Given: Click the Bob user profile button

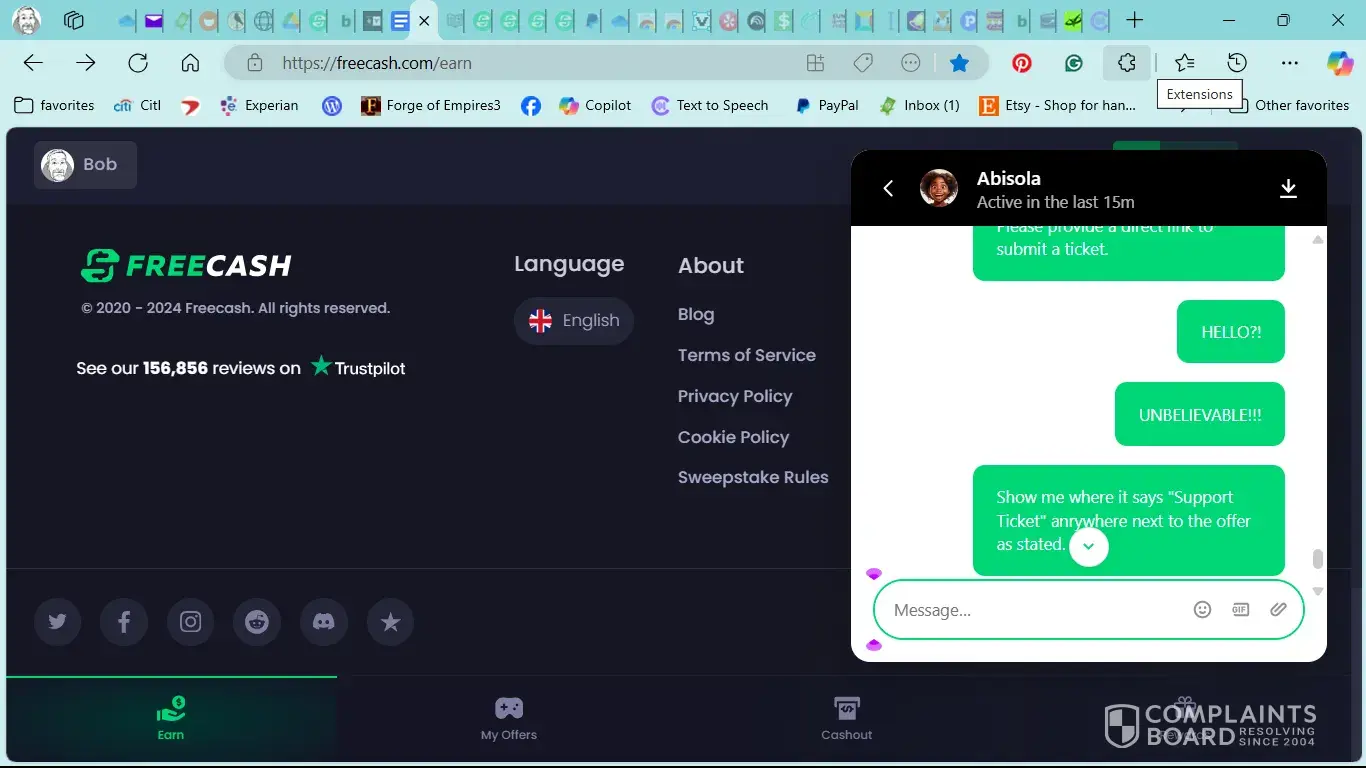Looking at the screenshot, I should [85, 165].
